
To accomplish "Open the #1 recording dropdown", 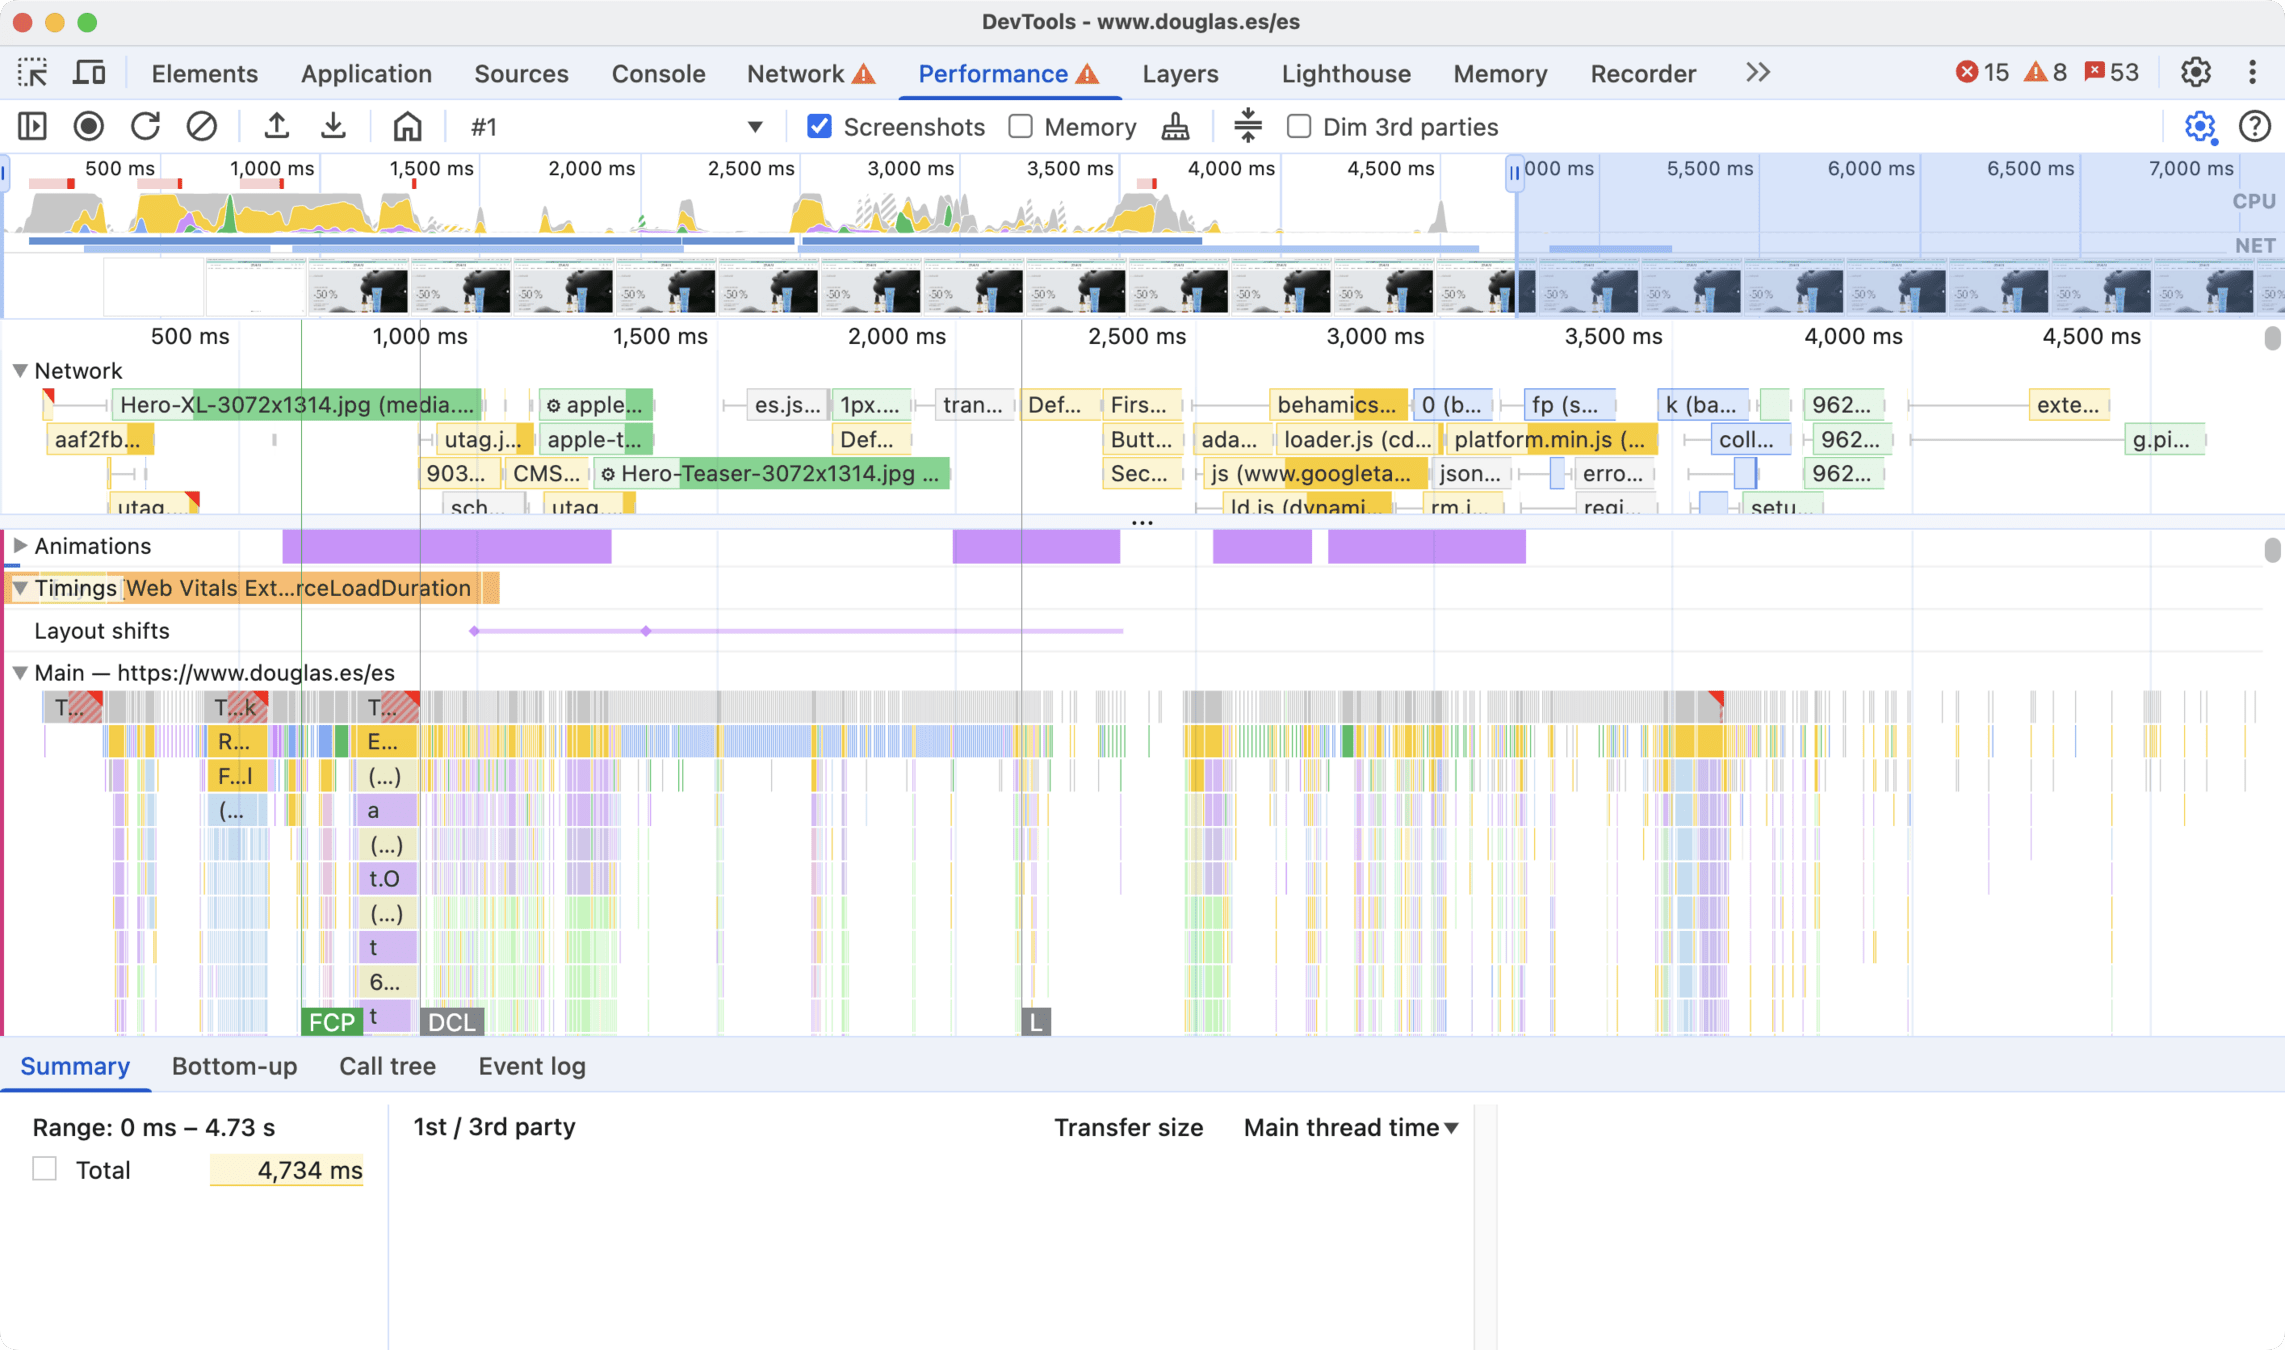I will coord(754,127).
